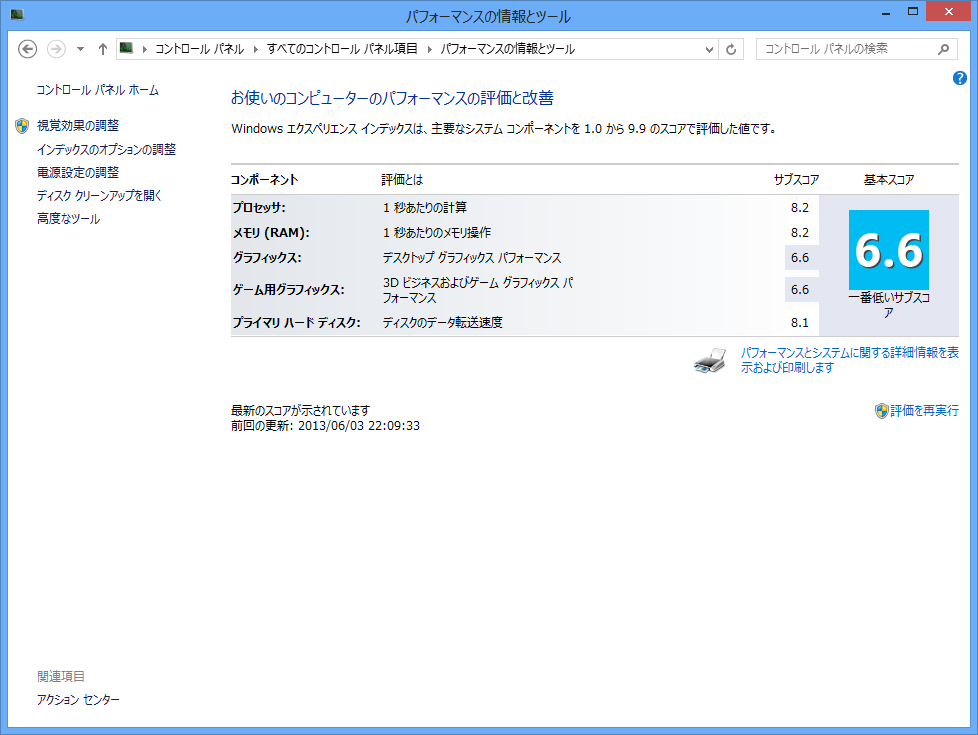Close the window
Image resolution: width=978 pixels, height=735 pixels.
point(949,11)
